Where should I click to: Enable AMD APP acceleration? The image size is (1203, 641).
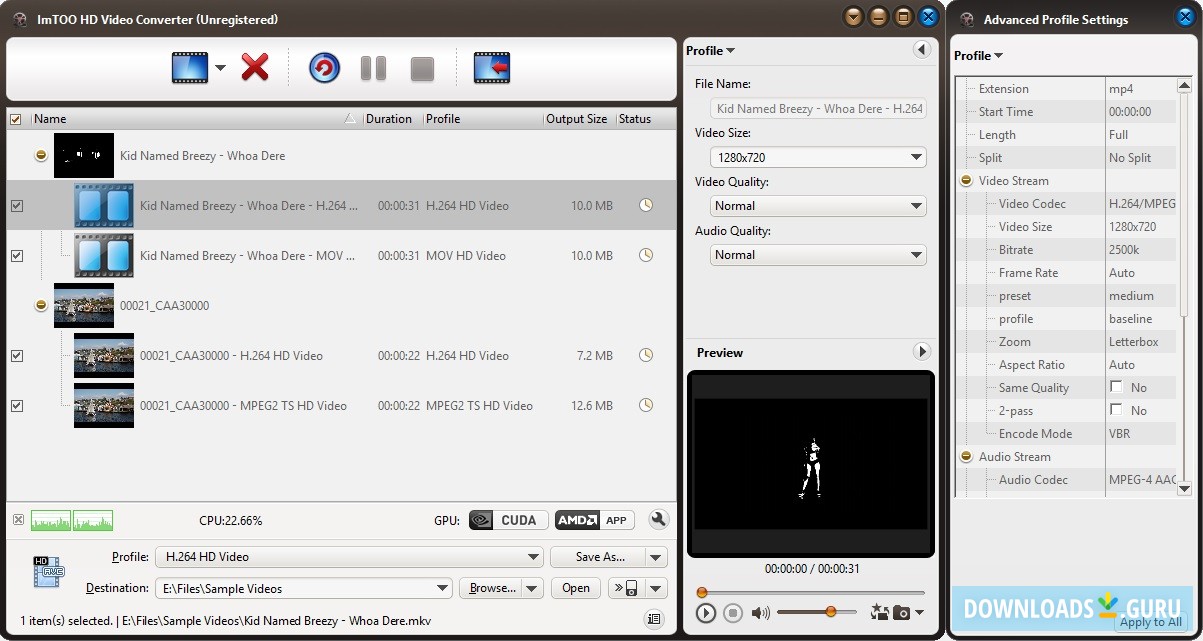[x=594, y=519]
